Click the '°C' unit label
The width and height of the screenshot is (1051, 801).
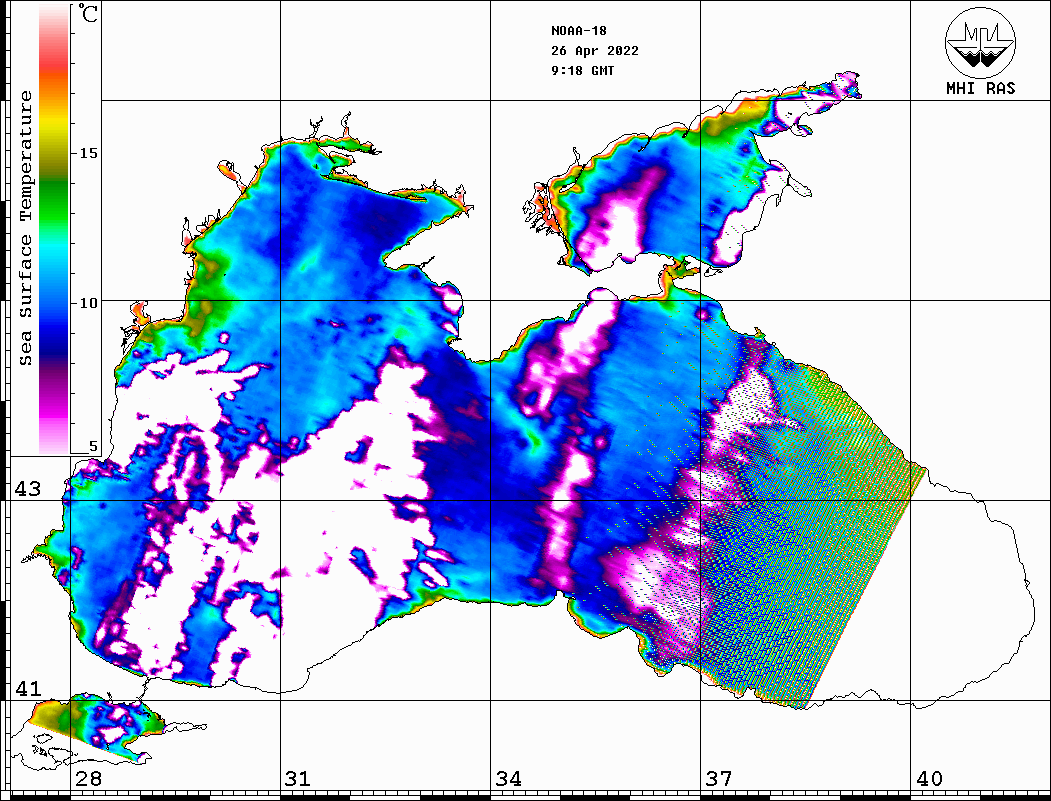(x=88, y=13)
